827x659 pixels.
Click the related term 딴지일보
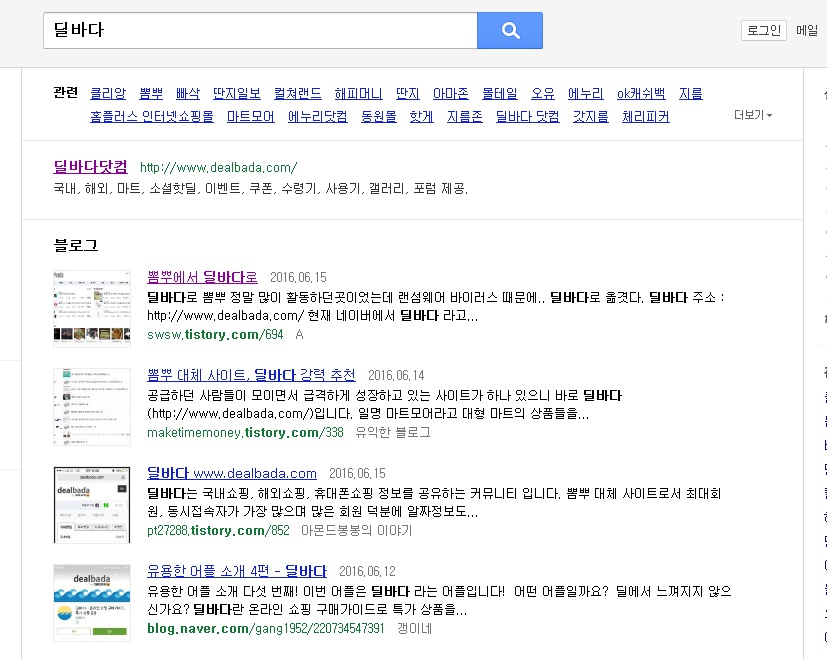(x=236, y=93)
